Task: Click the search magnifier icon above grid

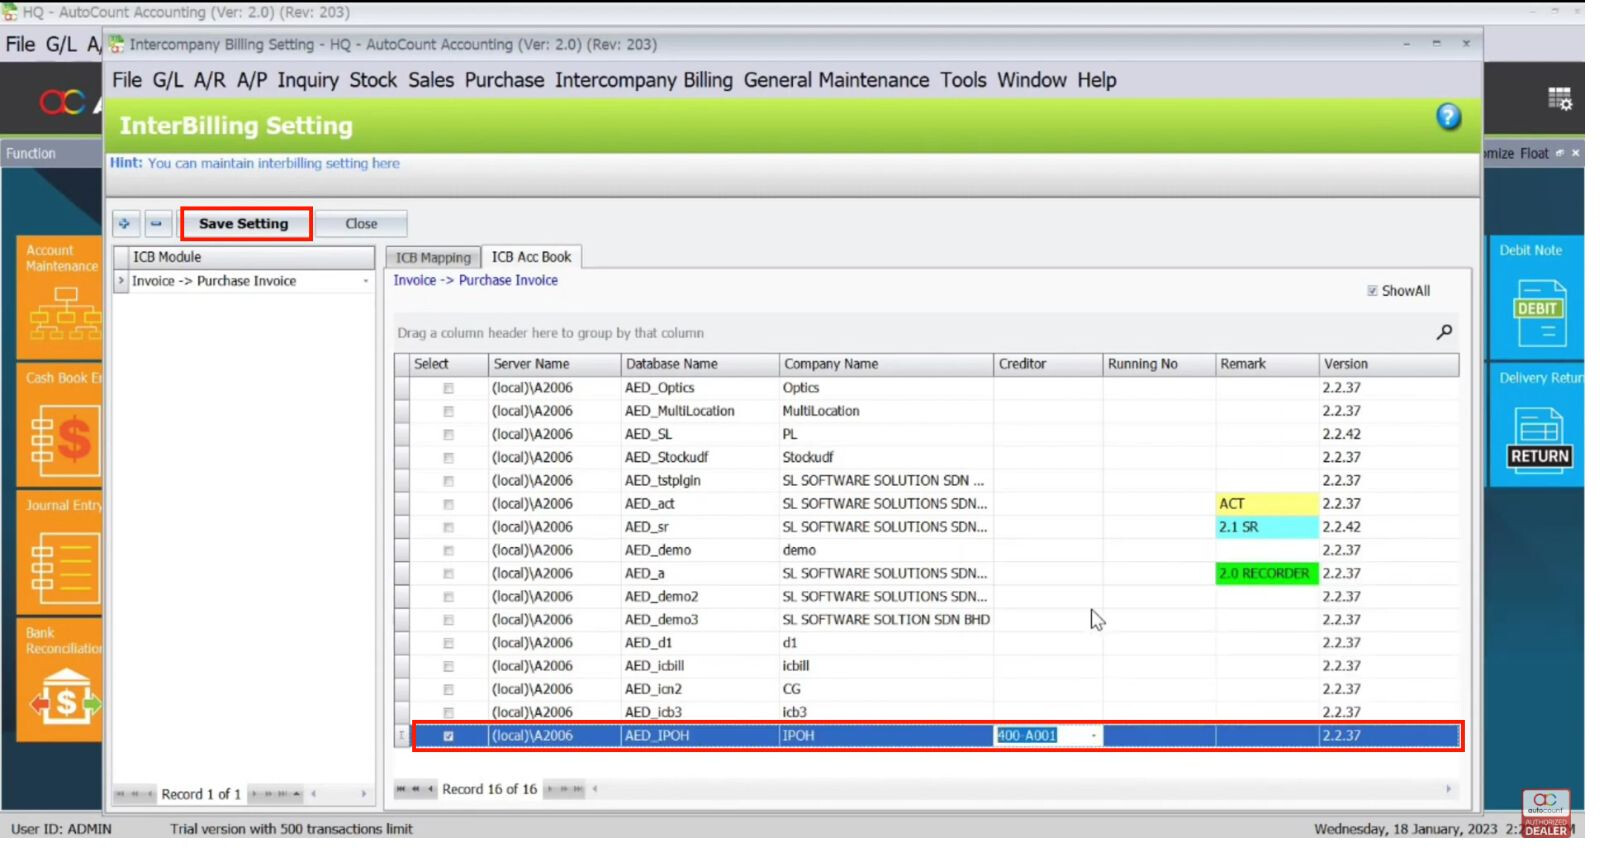Action: pyautogui.click(x=1444, y=332)
